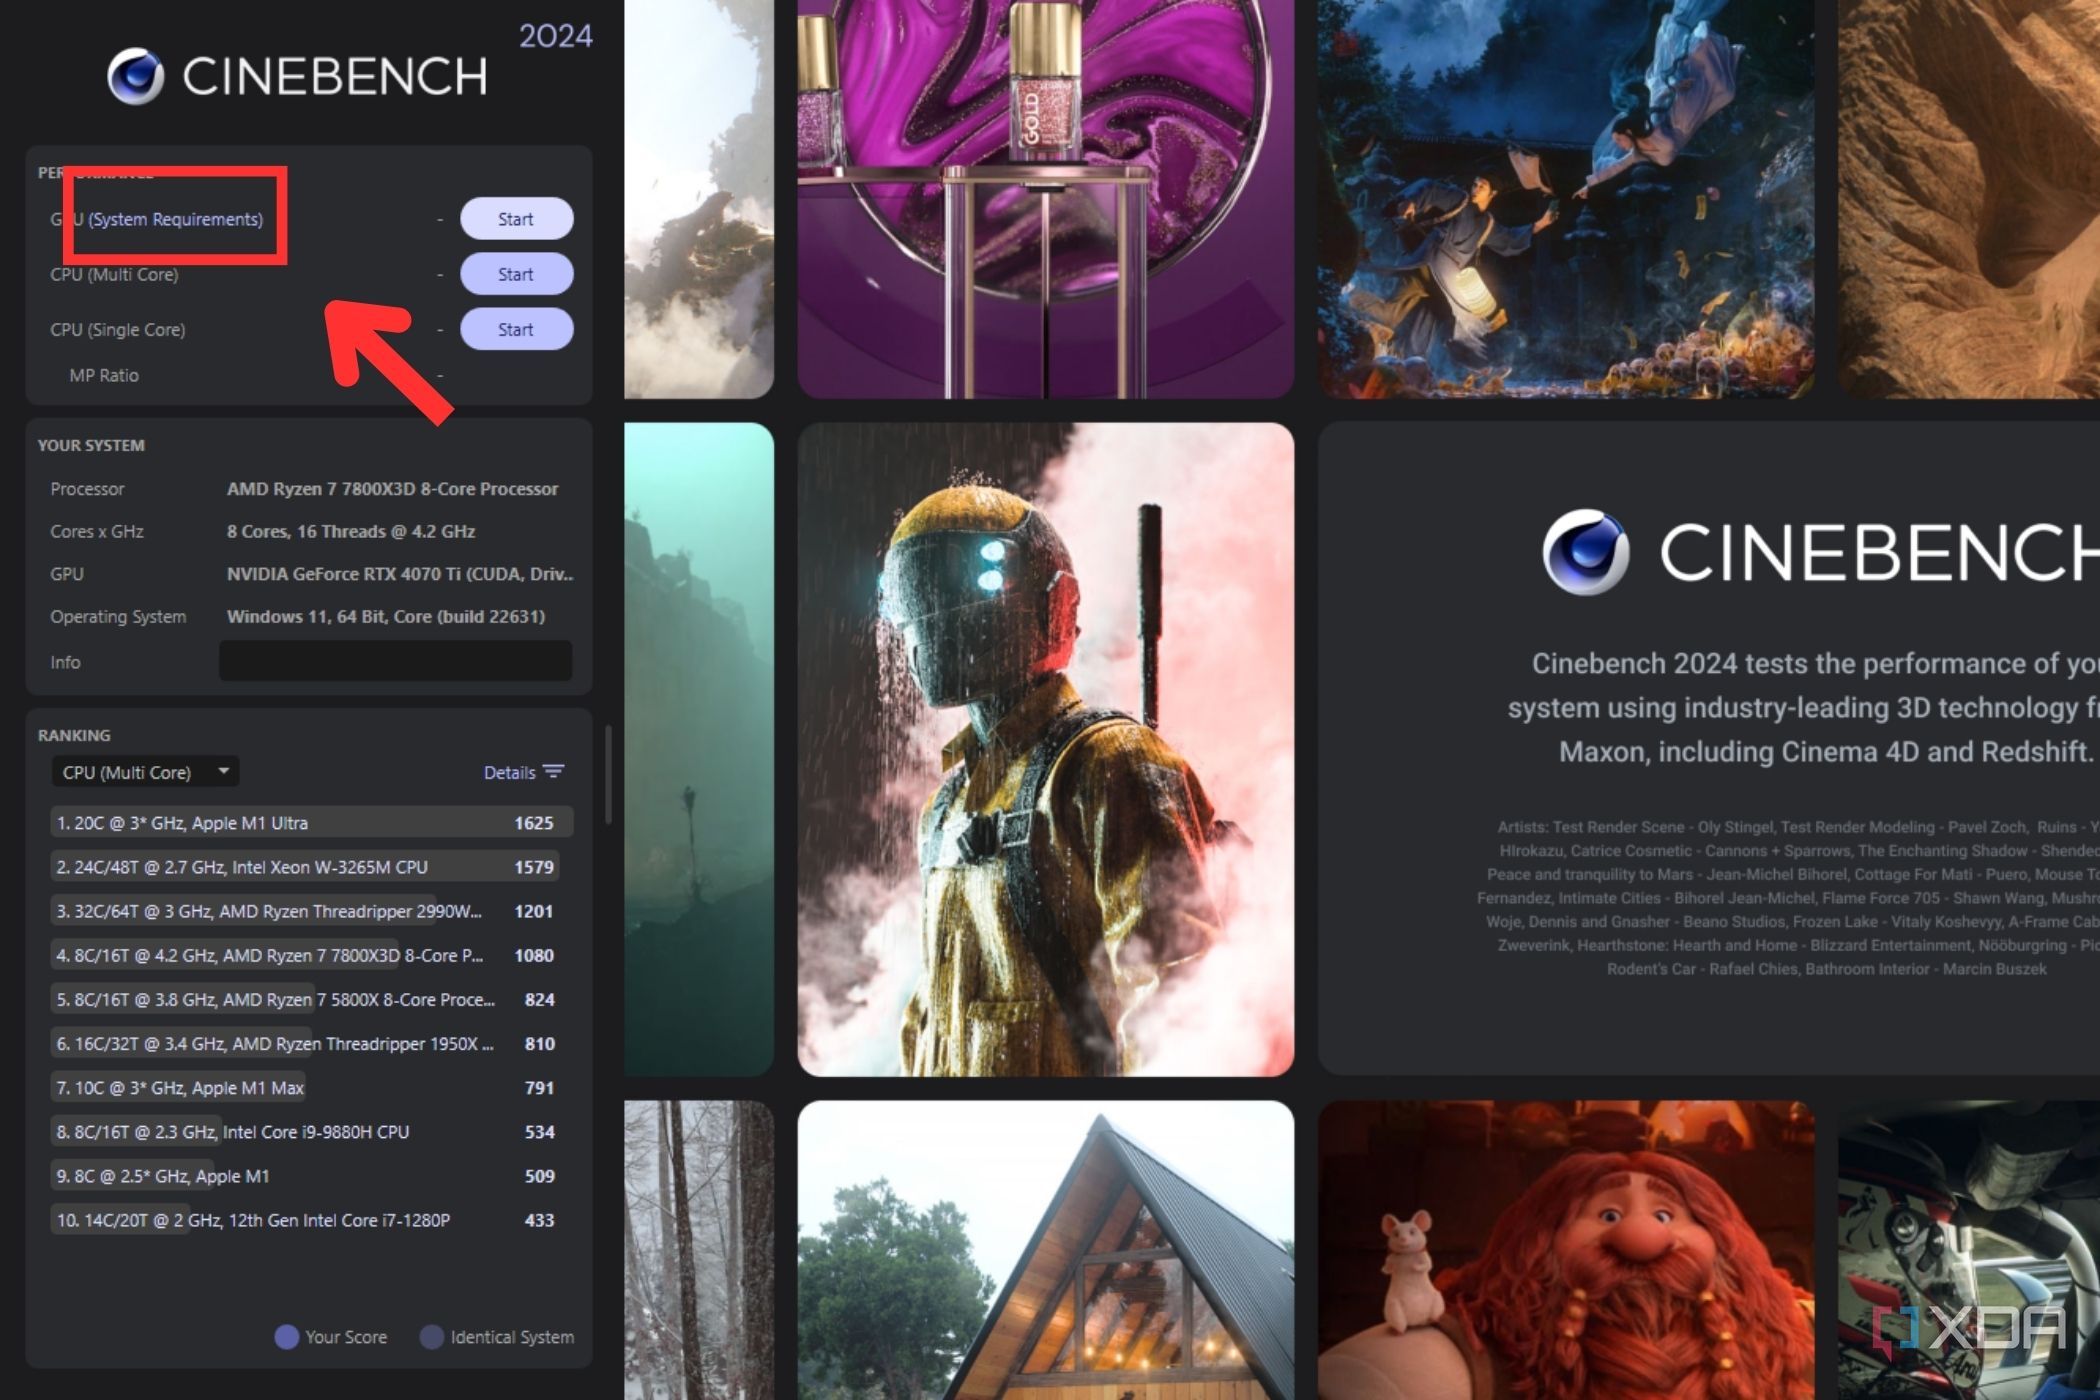Click the Your Score legend dot
Screen dimensions: 2100x1400
287,1337
